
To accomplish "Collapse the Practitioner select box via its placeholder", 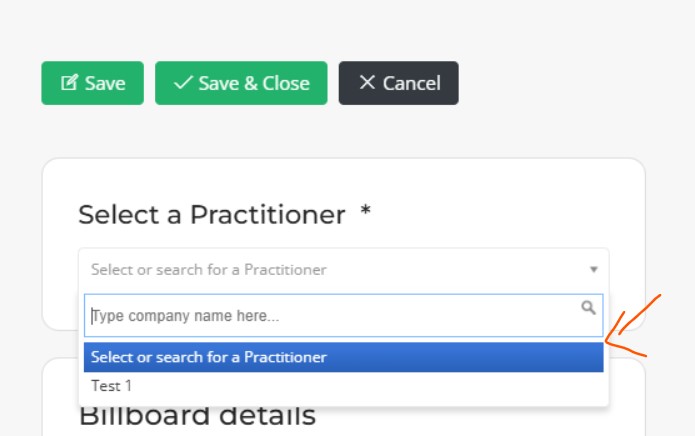I will coord(209,269).
